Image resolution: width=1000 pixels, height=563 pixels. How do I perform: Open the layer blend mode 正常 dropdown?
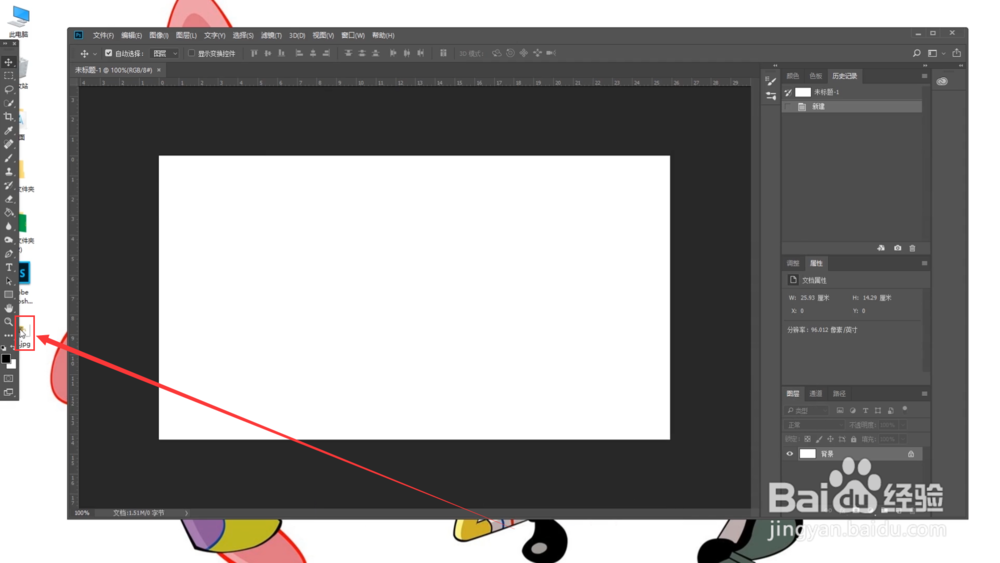[x=814, y=425]
